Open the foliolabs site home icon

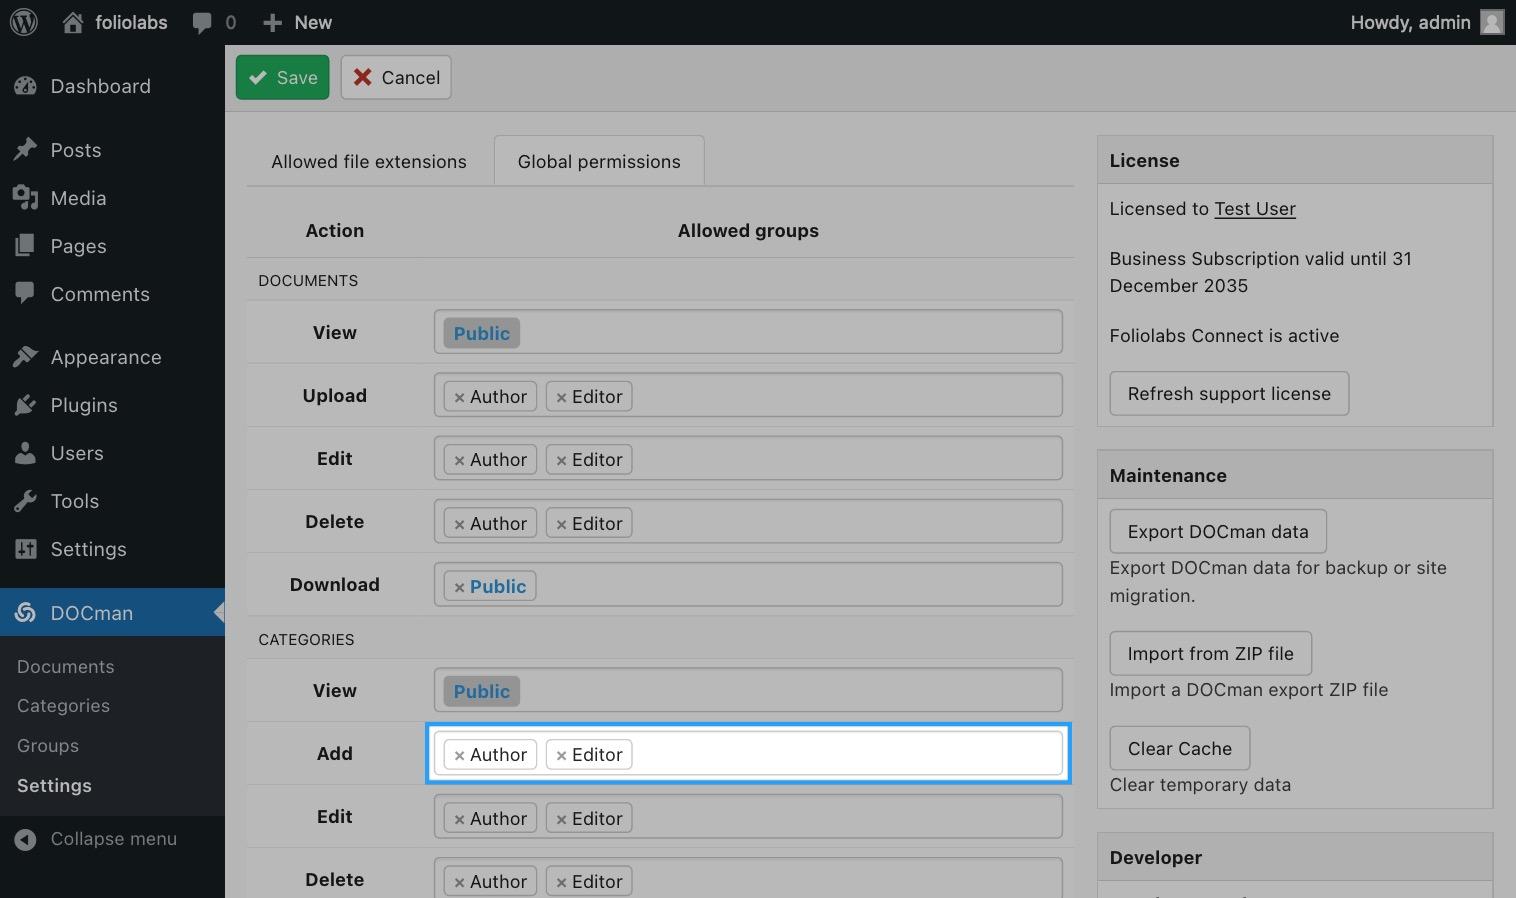[x=73, y=22]
